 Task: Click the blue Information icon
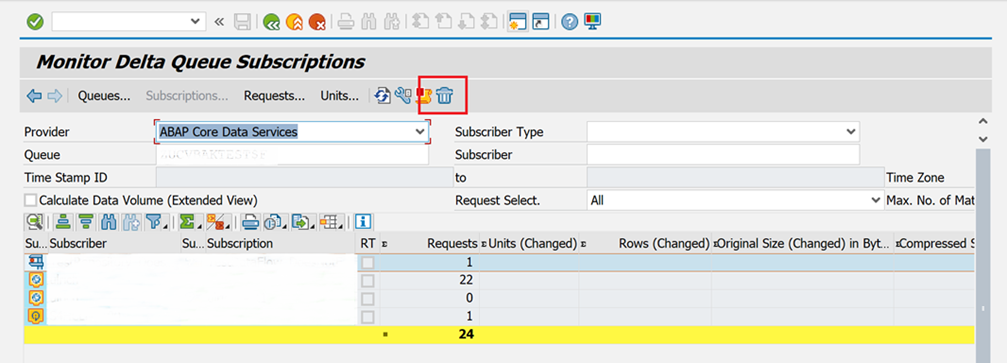point(363,222)
